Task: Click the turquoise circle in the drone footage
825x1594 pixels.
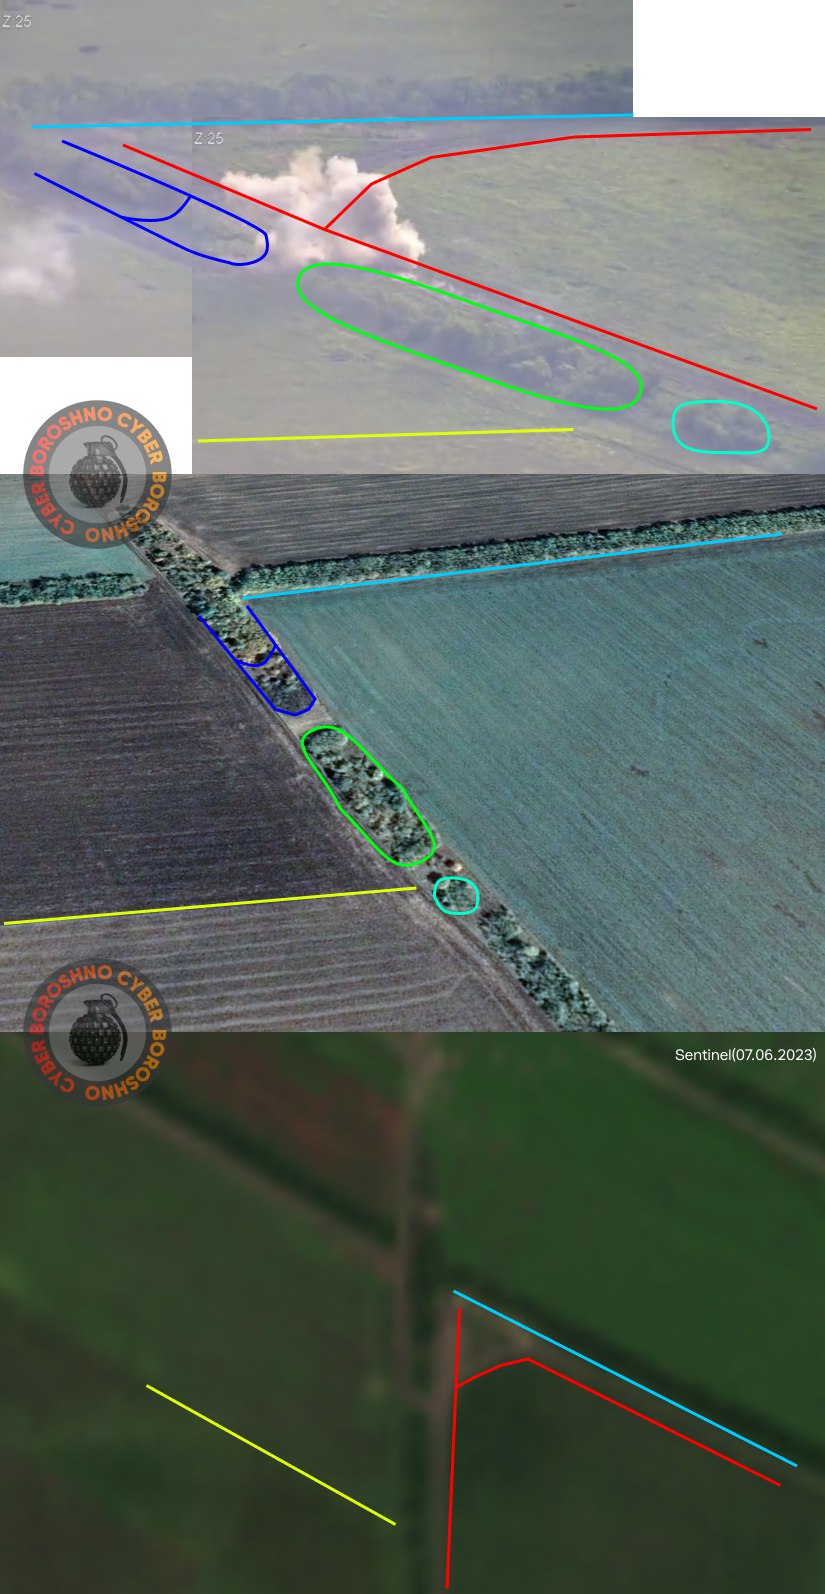Action: 720,427
